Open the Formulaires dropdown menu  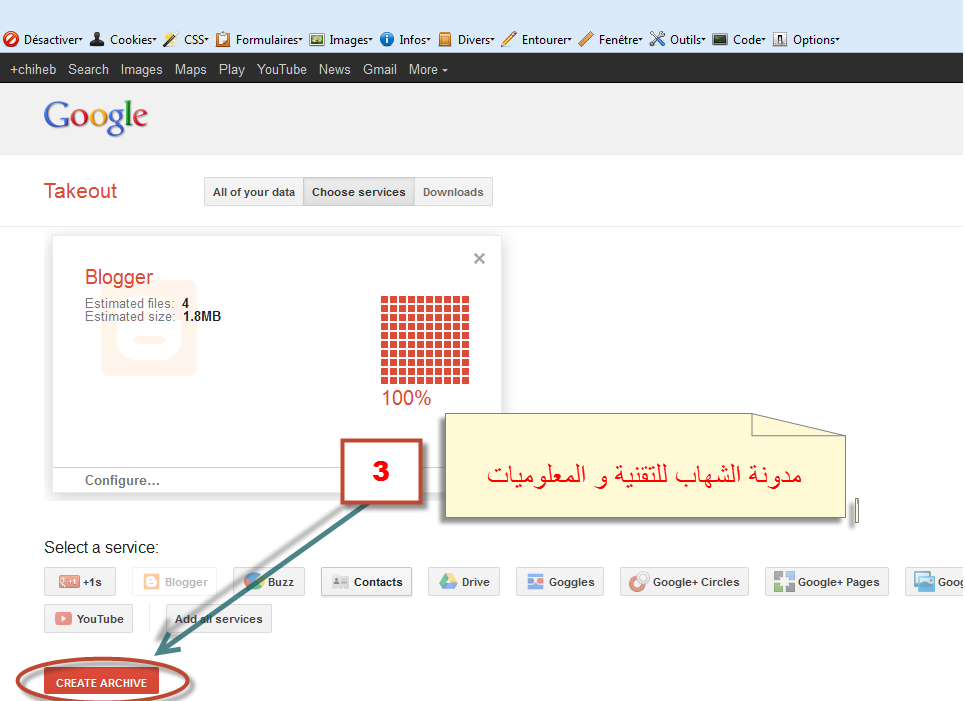tap(269, 39)
